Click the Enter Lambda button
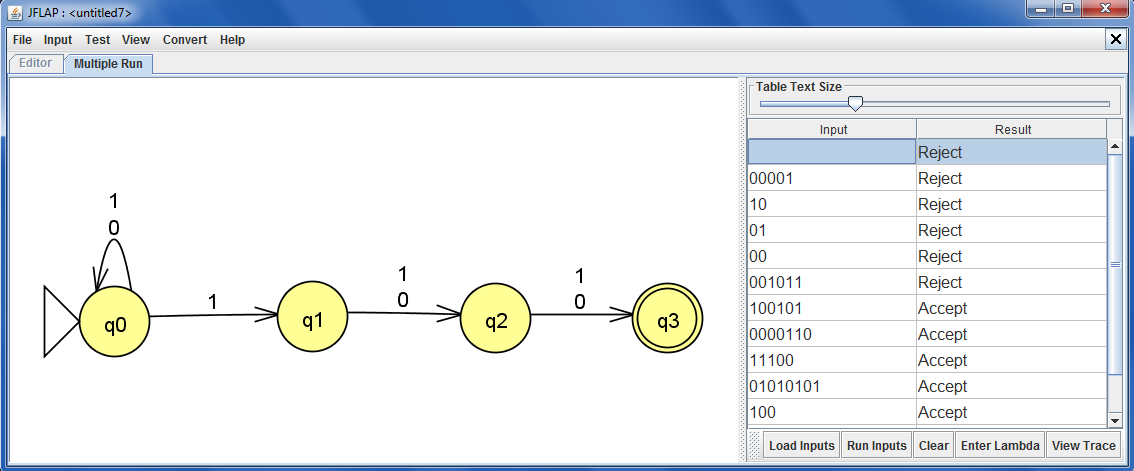 [999, 446]
